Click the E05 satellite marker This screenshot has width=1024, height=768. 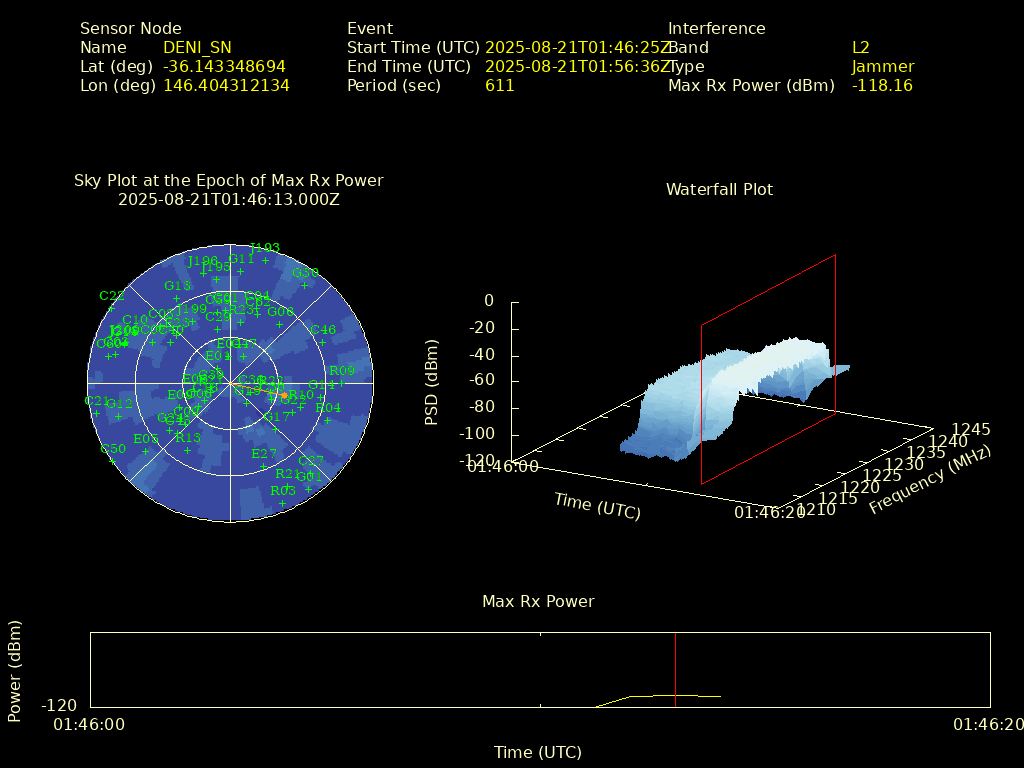[145, 451]
